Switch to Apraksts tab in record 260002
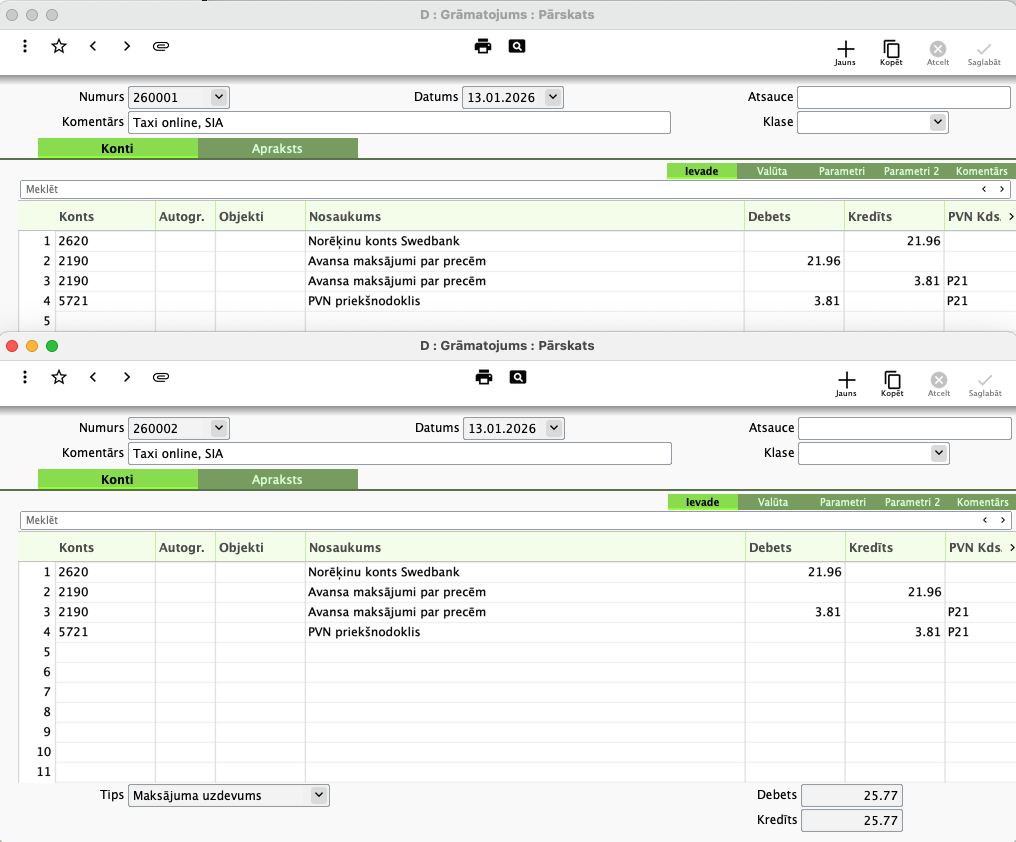The image size is (1016, 842). click(x=277, y=480)
